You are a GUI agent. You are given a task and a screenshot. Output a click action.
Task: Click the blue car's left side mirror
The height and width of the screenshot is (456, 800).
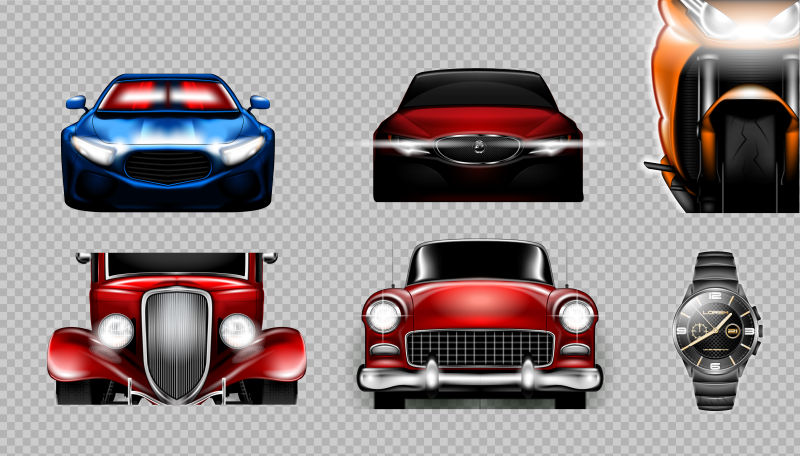pos(76,102)
